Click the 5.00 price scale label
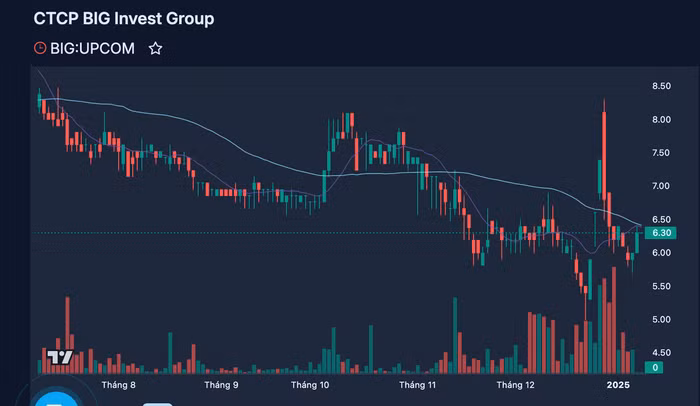 coord(661,320)
